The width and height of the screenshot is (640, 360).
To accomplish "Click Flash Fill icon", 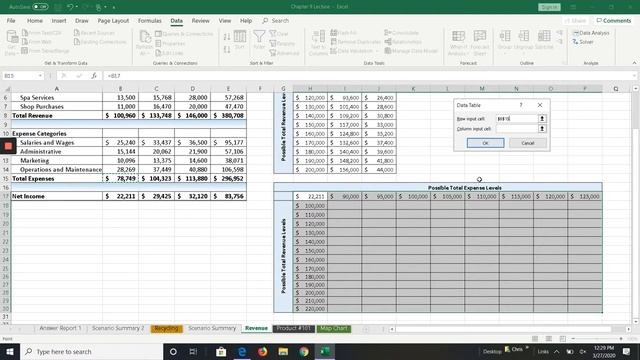I will 334,33.
